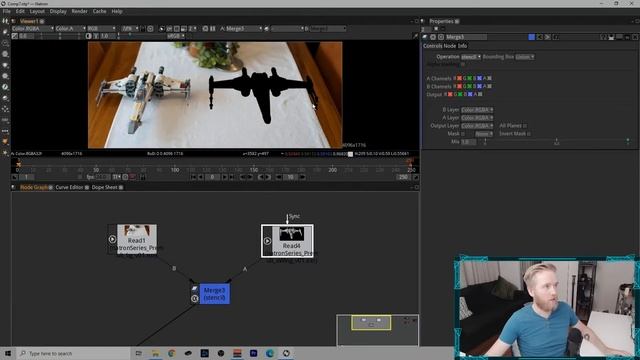Click the Mix slider track
The width and height of the screenshot is (640, 360).
pos(556,141)
